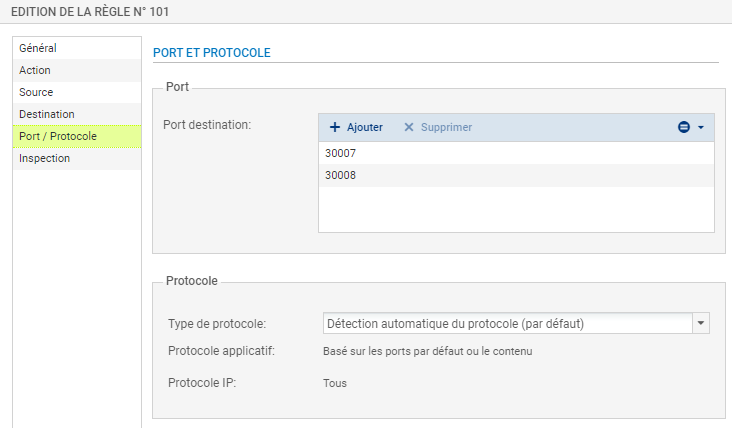The image size is (732, 428).
Task: Click the blue circle equals icon
Action: 684,127
